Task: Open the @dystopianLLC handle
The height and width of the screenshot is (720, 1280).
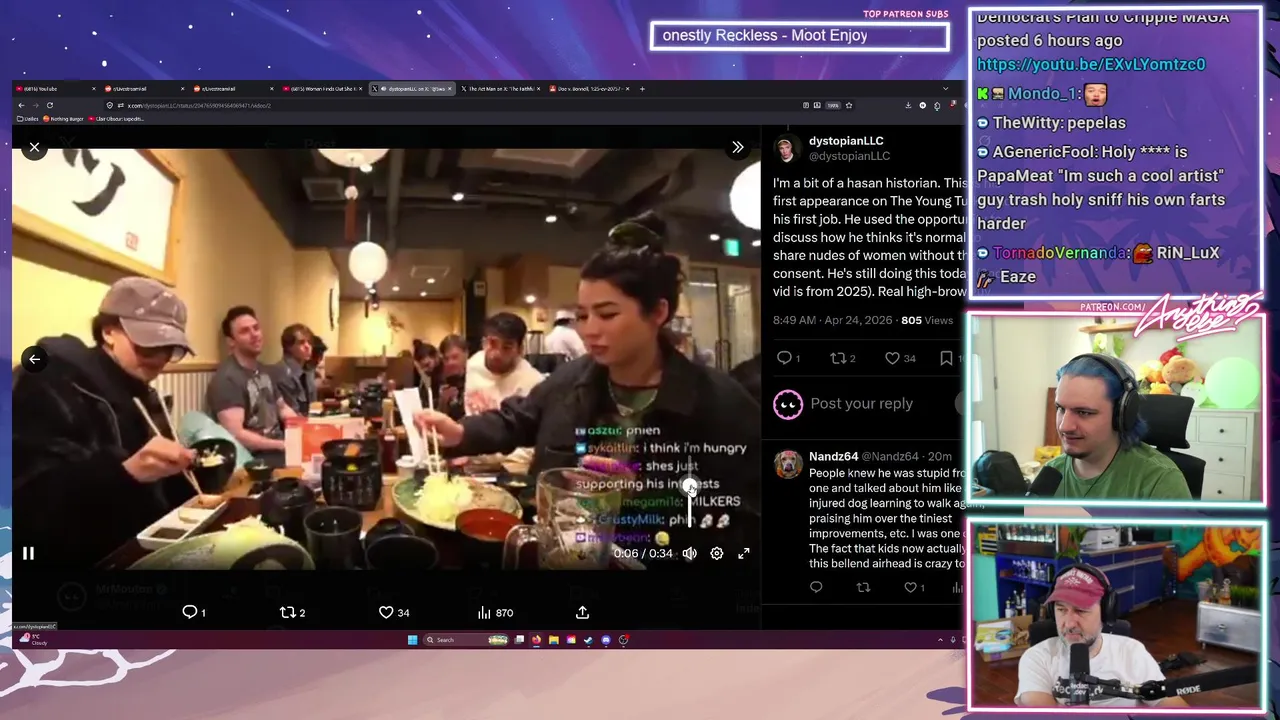Action: pyautogui.click(x=849, y=156)
